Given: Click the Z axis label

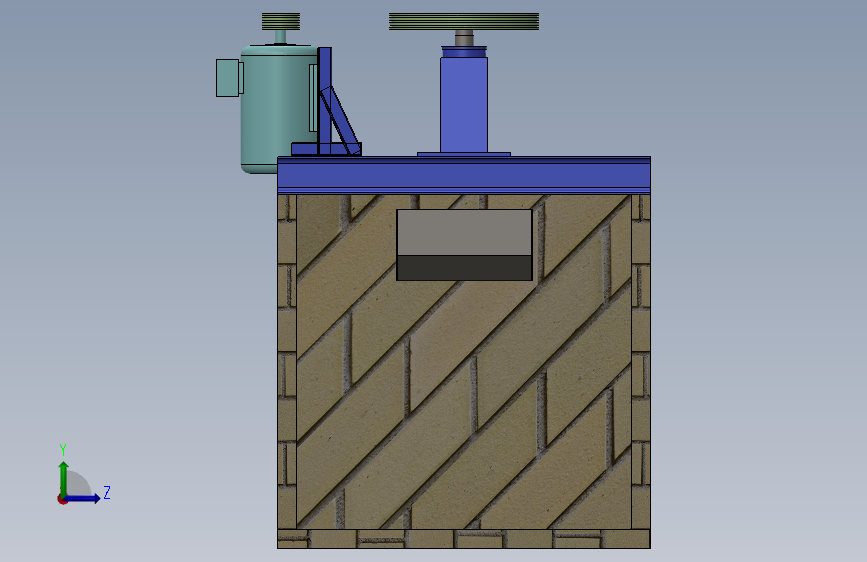Looking at the screenshot, I should 107,492.
